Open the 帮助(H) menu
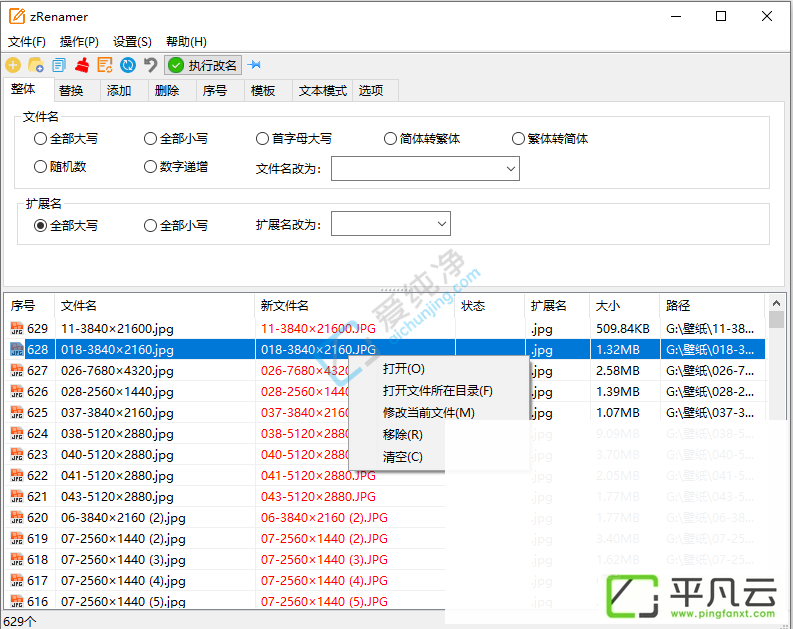 pyautogui.click(x=186, y=41)
